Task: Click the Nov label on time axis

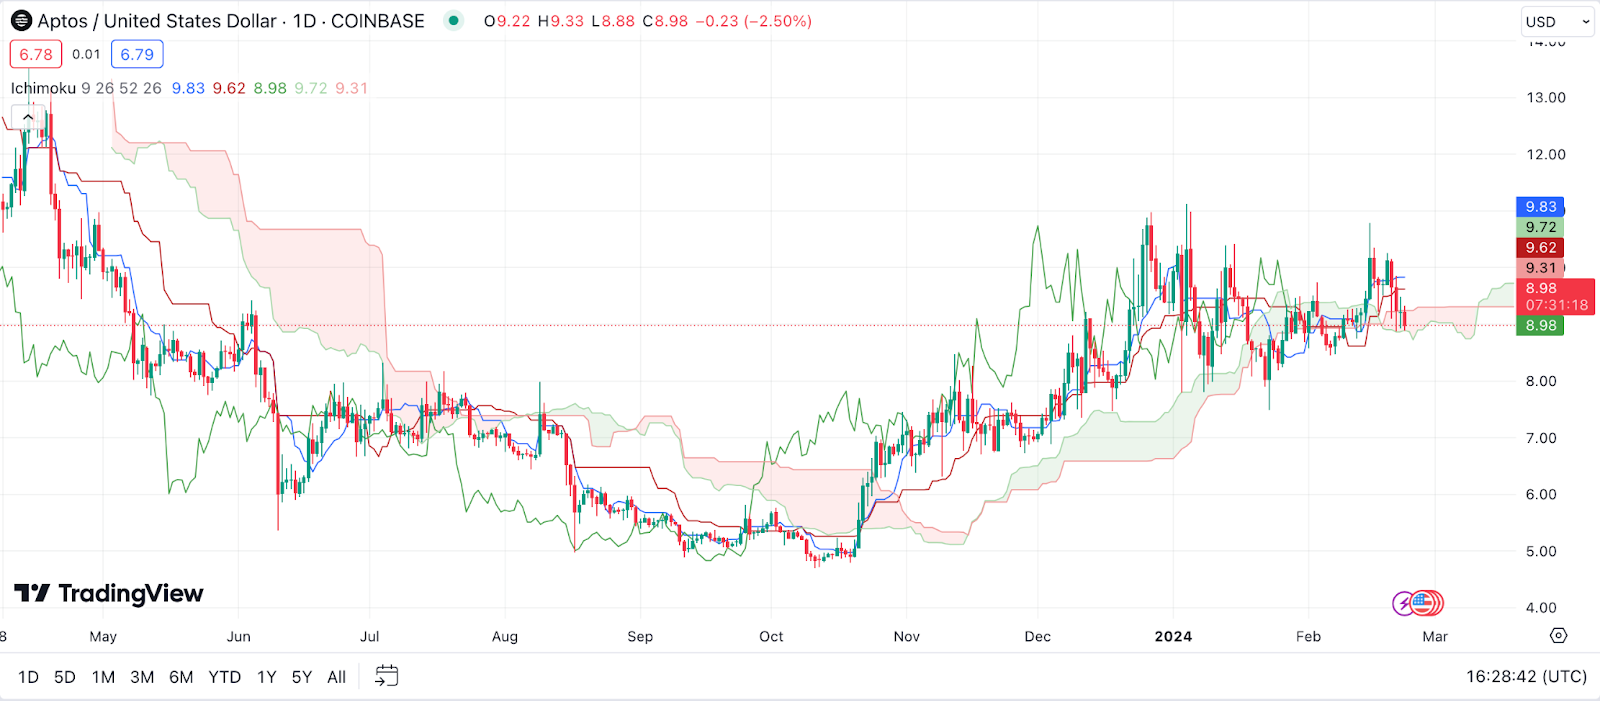Action: [x=907, y=636]
